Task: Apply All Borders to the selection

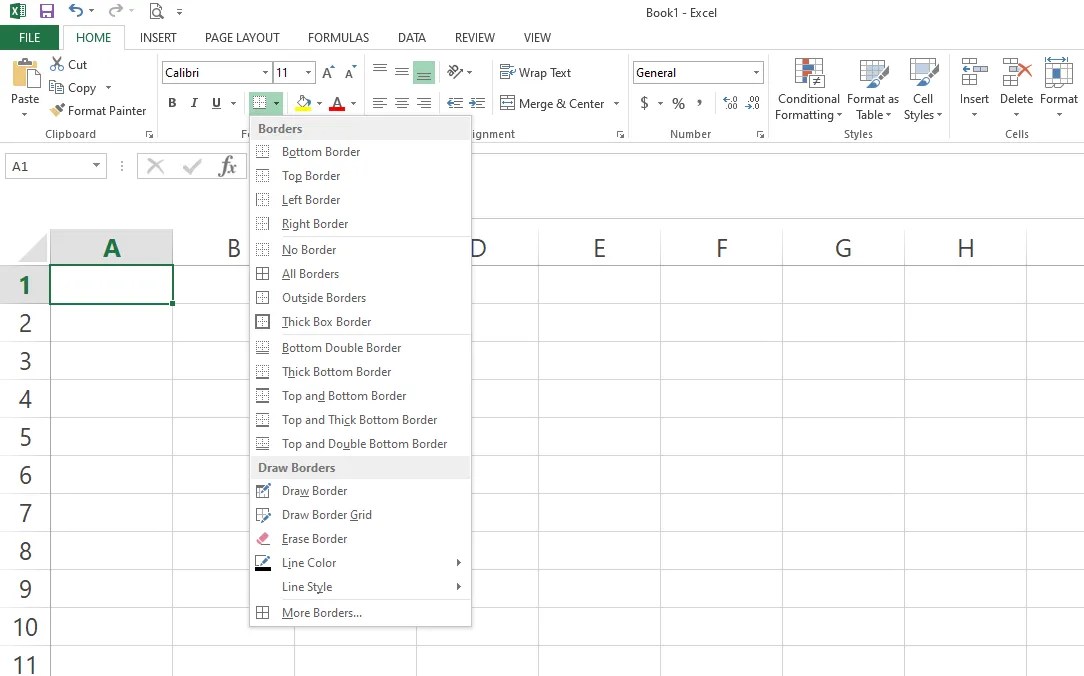Action: (x=310, y=273)
